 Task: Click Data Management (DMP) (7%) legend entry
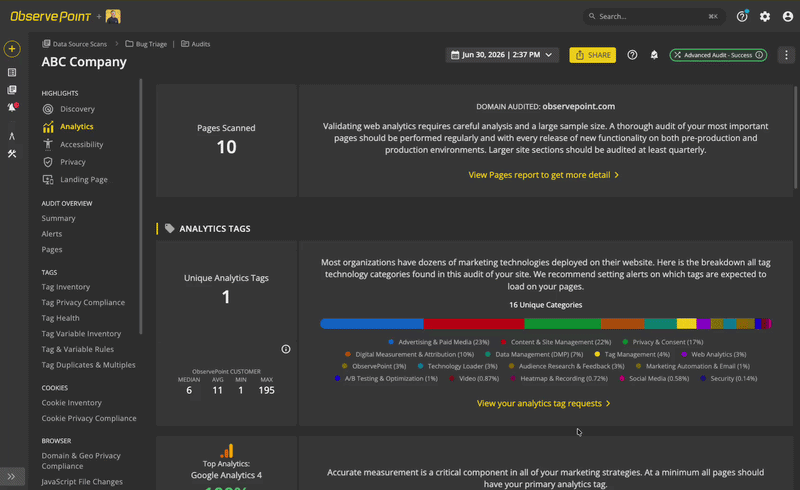534,354
